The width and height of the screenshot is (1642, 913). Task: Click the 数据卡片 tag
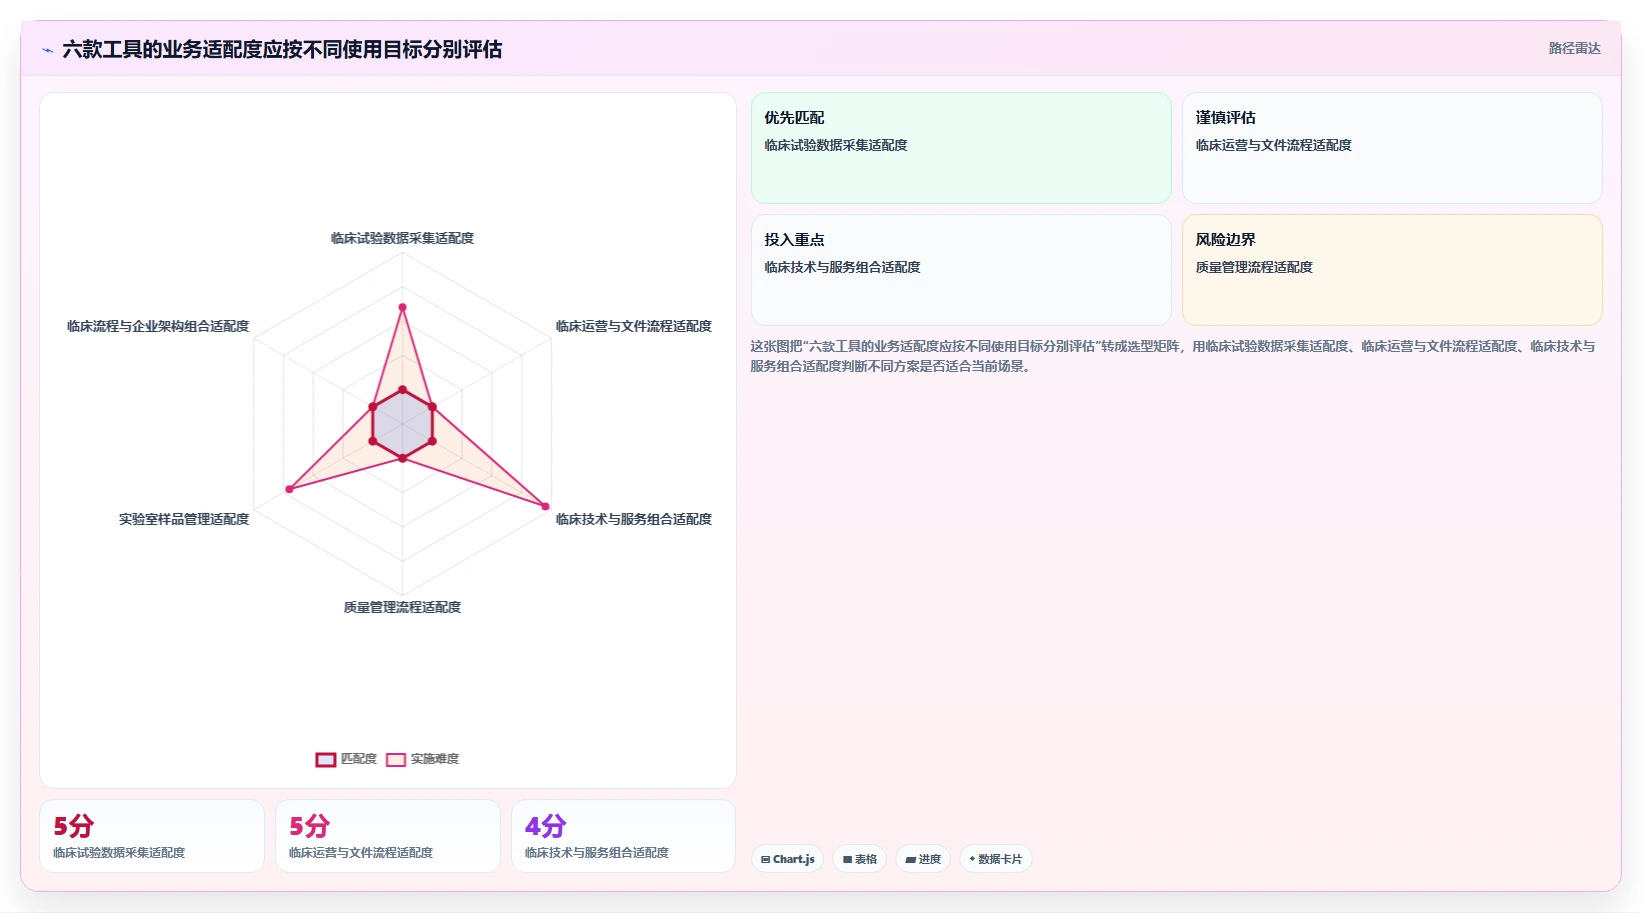point(996,859)
